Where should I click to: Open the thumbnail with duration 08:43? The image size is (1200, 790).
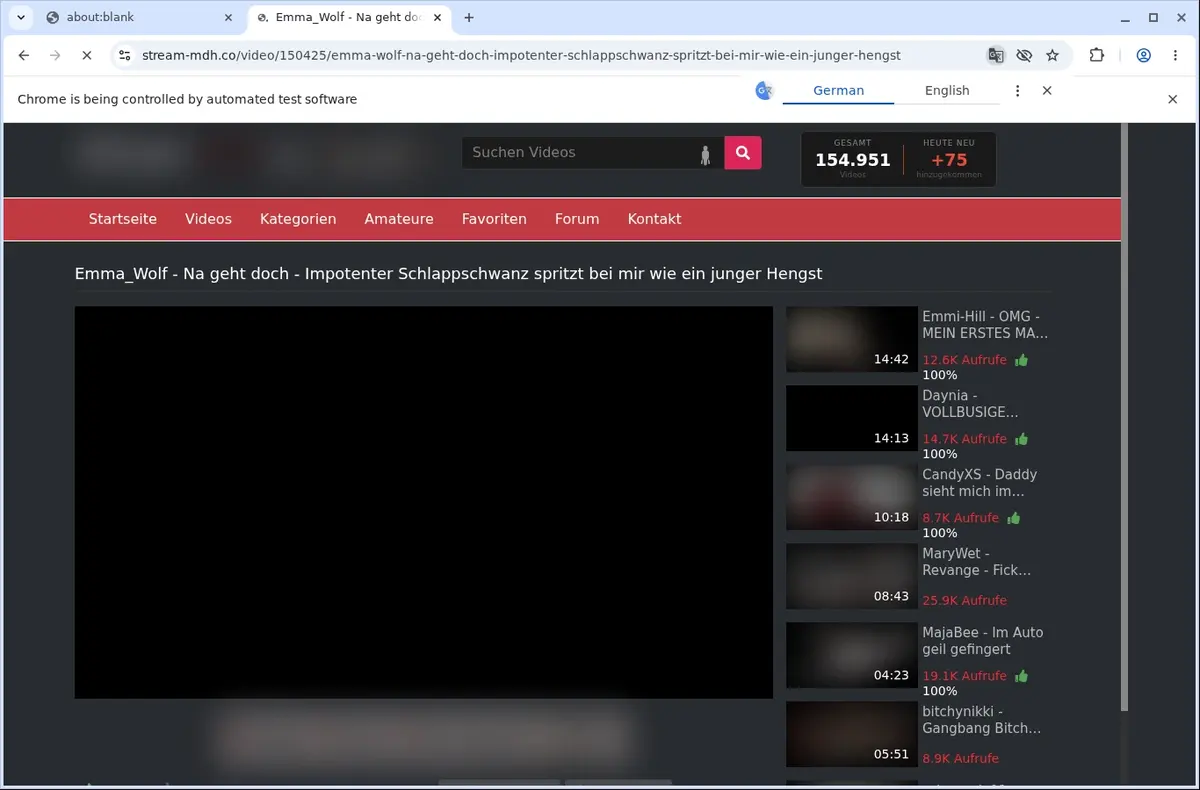coord(851,576)
